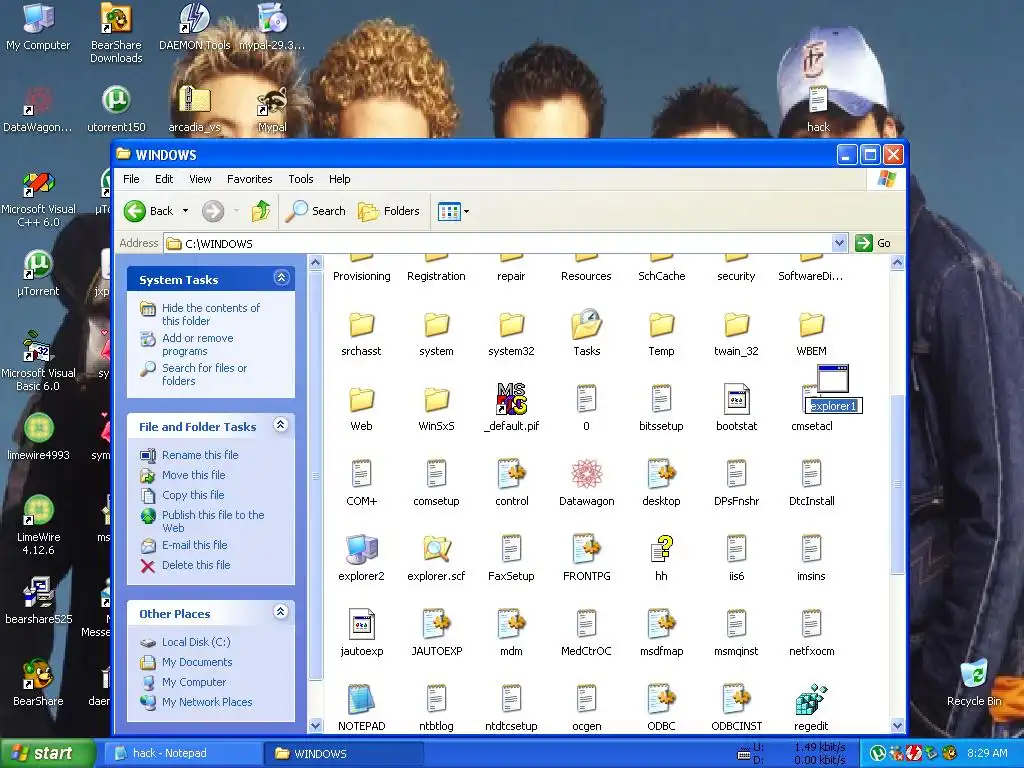Open utorrent150 desktop icon
This screenshot has height=768, width=1024.
[116, 109]
